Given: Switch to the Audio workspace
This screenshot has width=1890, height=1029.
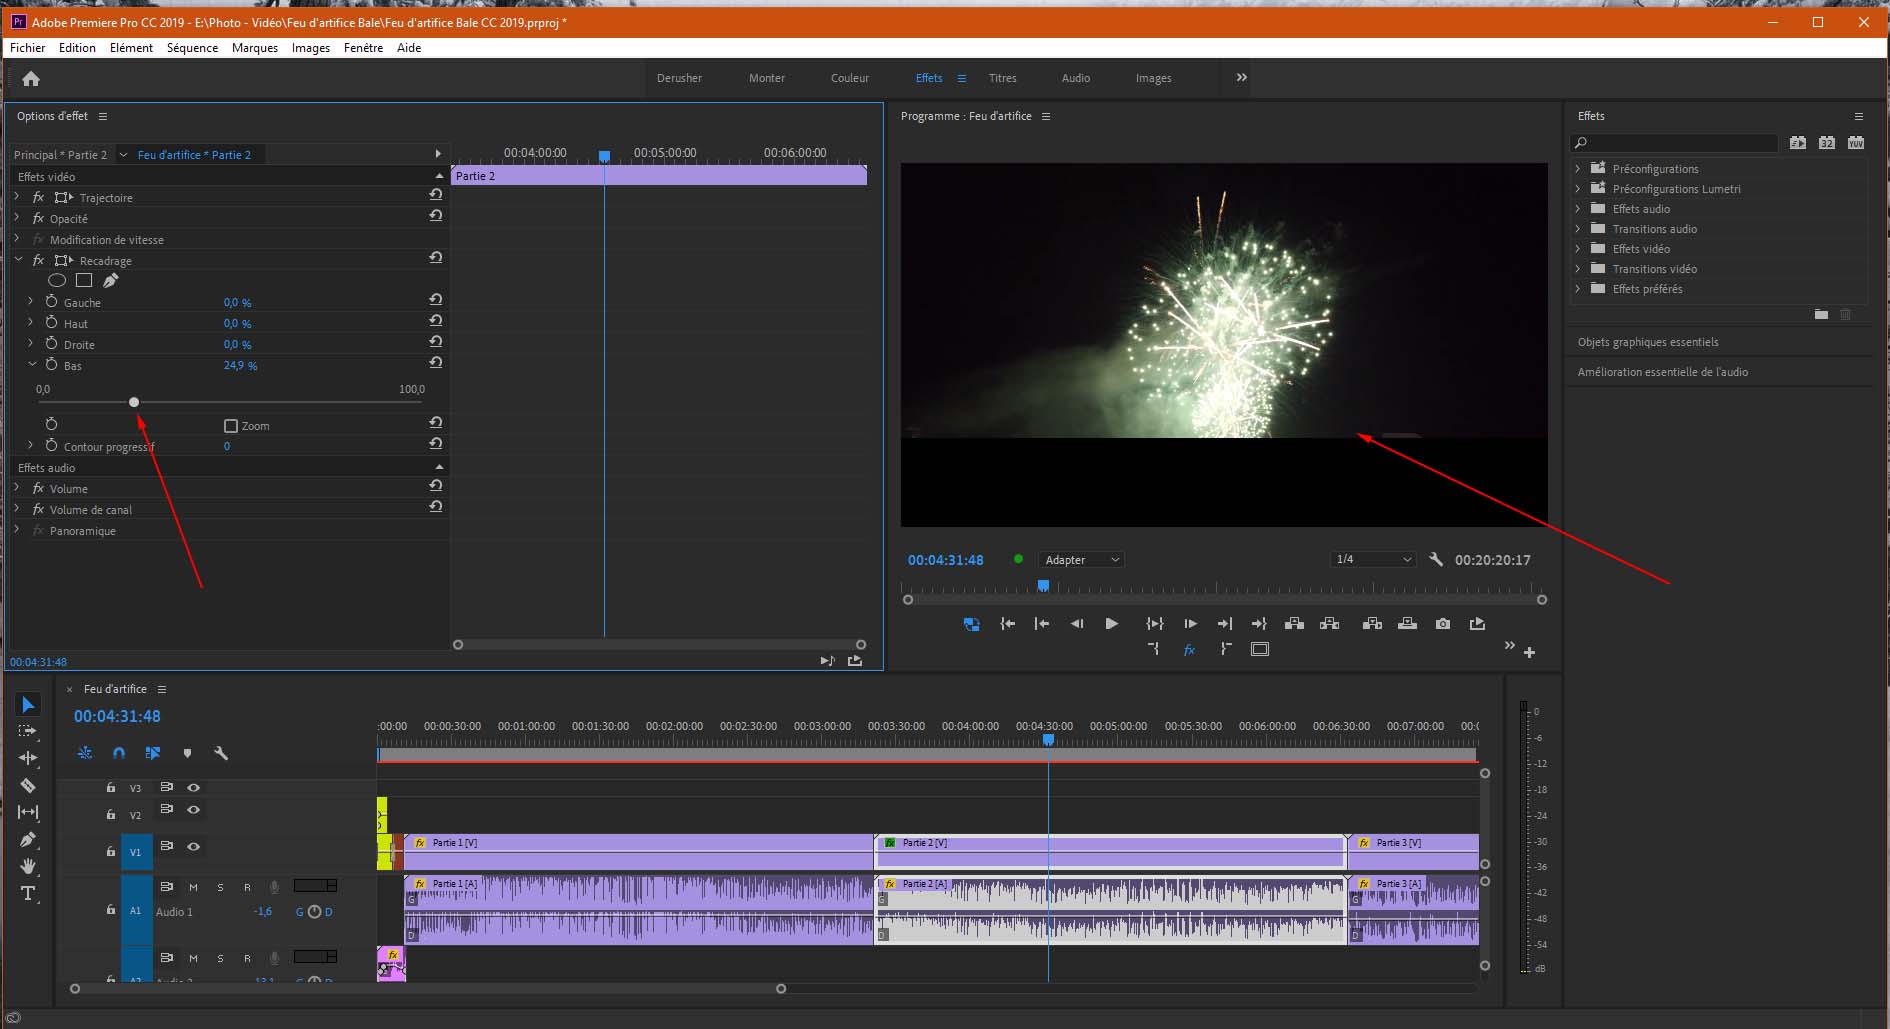Looking at the screenshot, I should 1076,78.
